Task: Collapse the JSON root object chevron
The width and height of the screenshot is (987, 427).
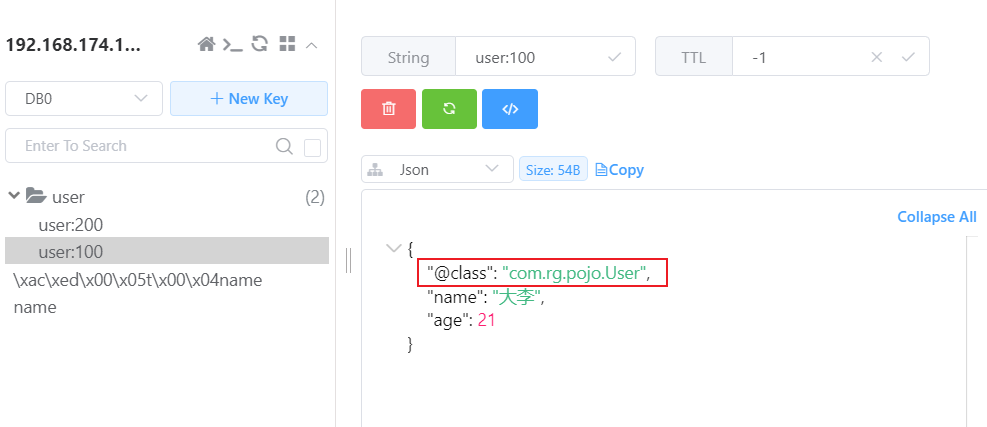Action: pos(391,247)
